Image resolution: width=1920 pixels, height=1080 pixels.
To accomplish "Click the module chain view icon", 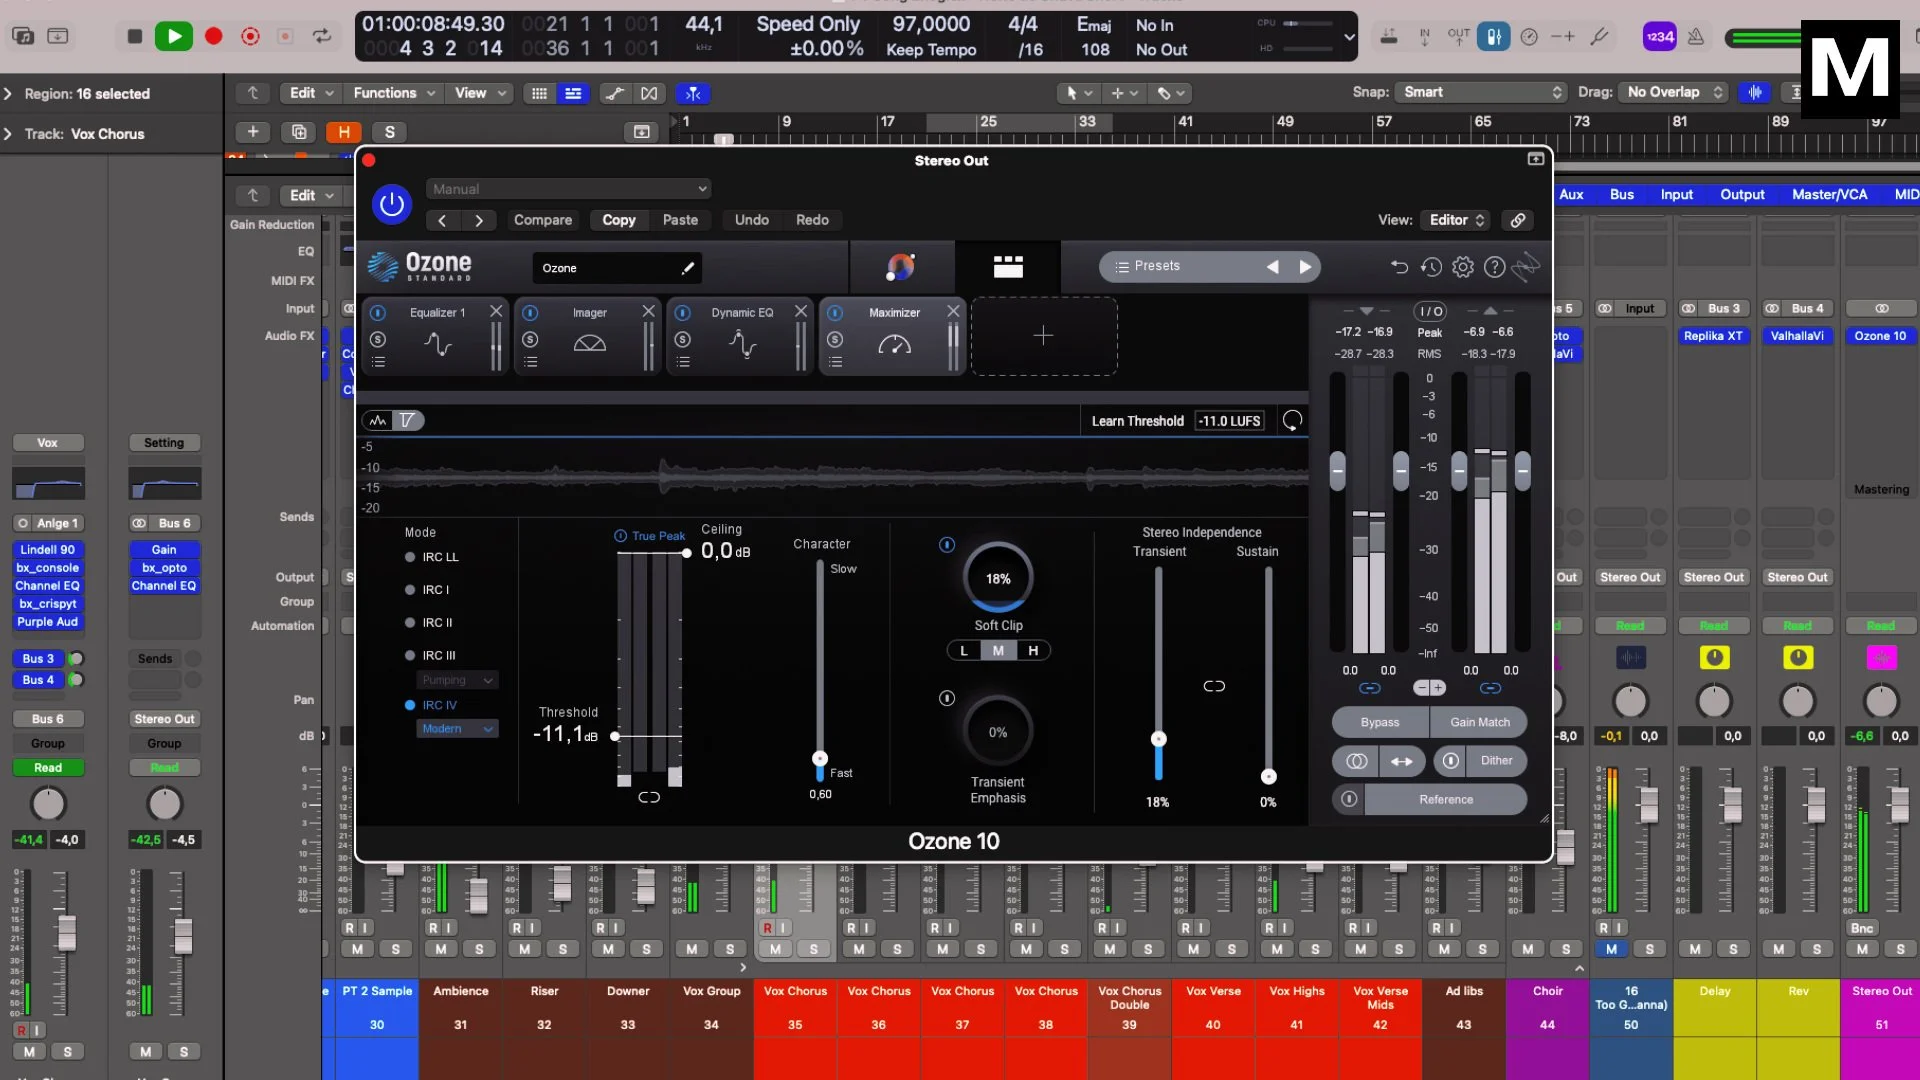I will tap(1007, 266).
